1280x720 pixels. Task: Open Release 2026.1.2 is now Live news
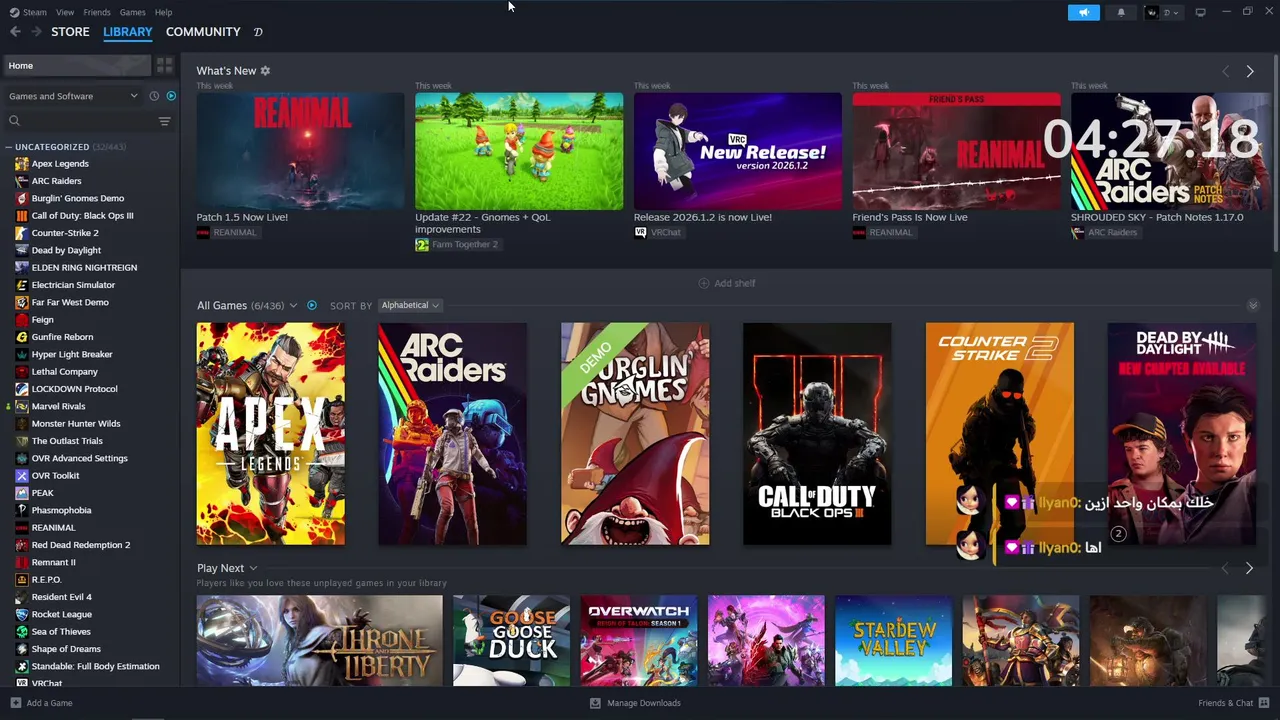pyautogui.click(x=738, y=152)
